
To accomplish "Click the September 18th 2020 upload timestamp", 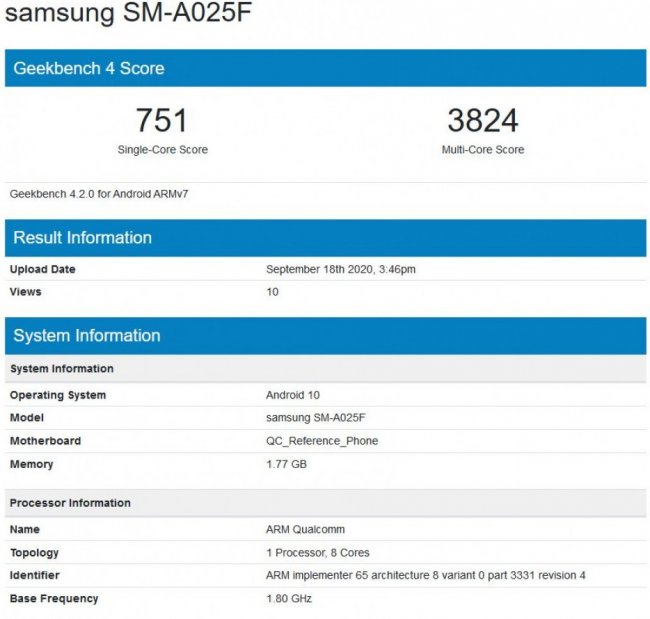I will click(x=340, y=269).
